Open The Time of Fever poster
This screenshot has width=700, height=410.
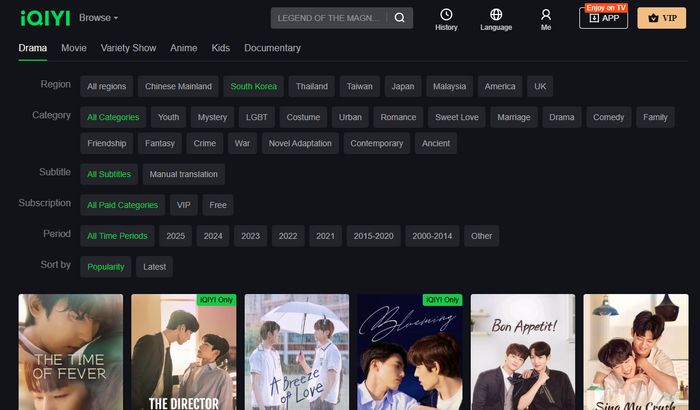click(x=71, y=352)
